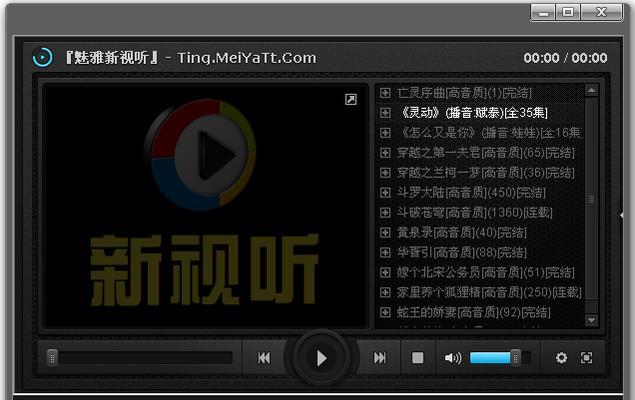Image resolution: width=635 pixels, height=400 pixels.
Task: Click the playlist scrollbar down arrow
Action: [591, 320]
